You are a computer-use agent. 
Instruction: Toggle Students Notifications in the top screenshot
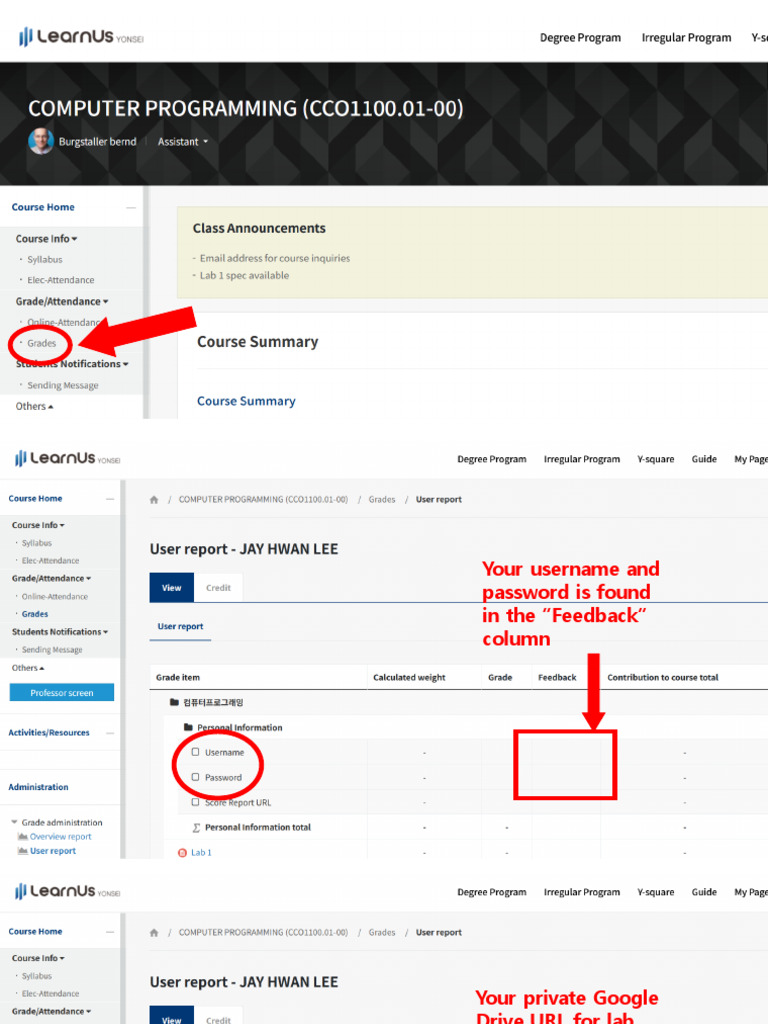[72, 364]
